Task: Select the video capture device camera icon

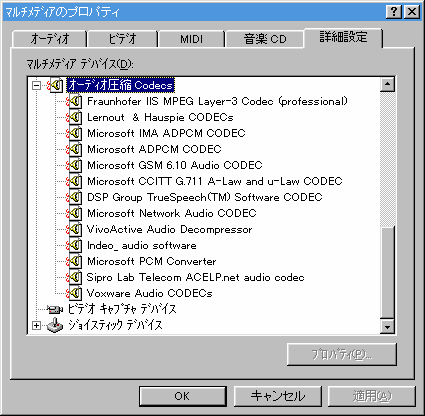Action: 55,310
